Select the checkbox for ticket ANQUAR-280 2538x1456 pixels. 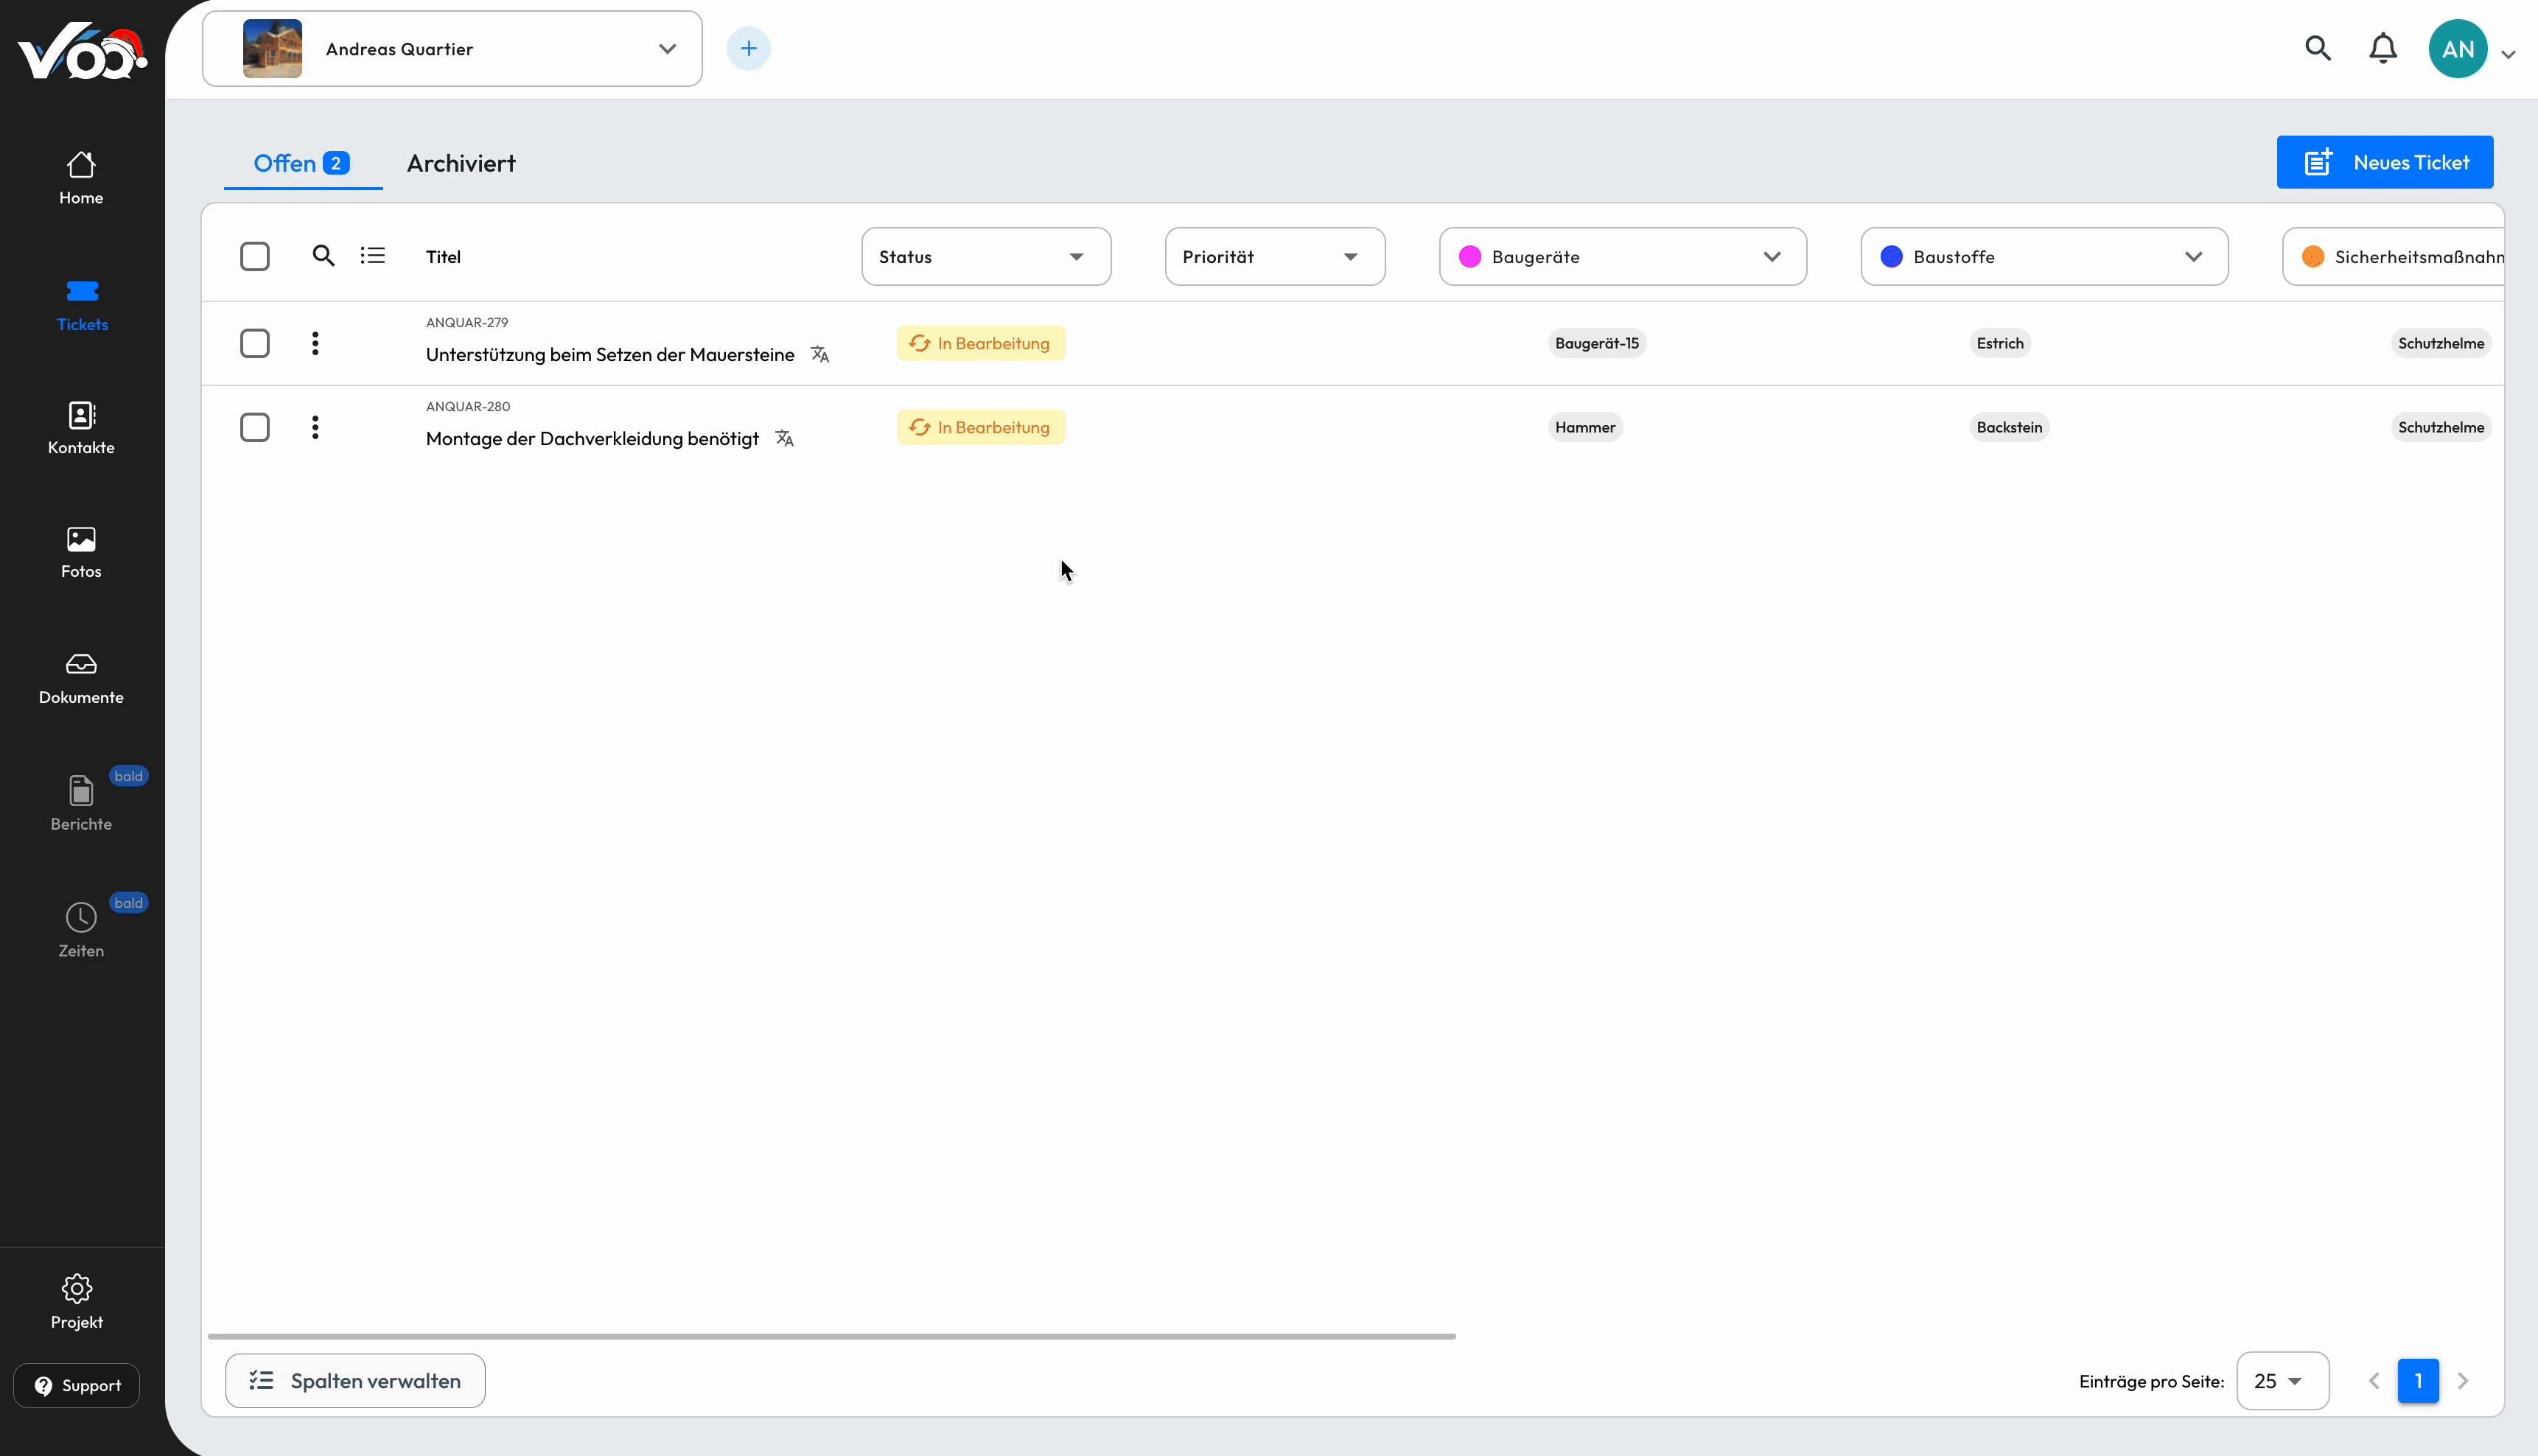255,427
